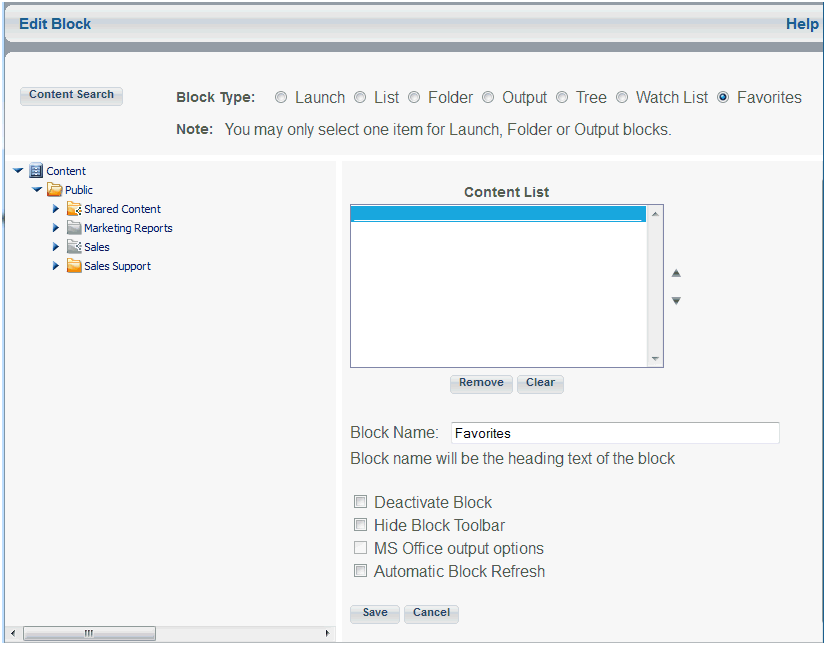
Task: Select the highlighted Content List row
Action: point(498,214)
